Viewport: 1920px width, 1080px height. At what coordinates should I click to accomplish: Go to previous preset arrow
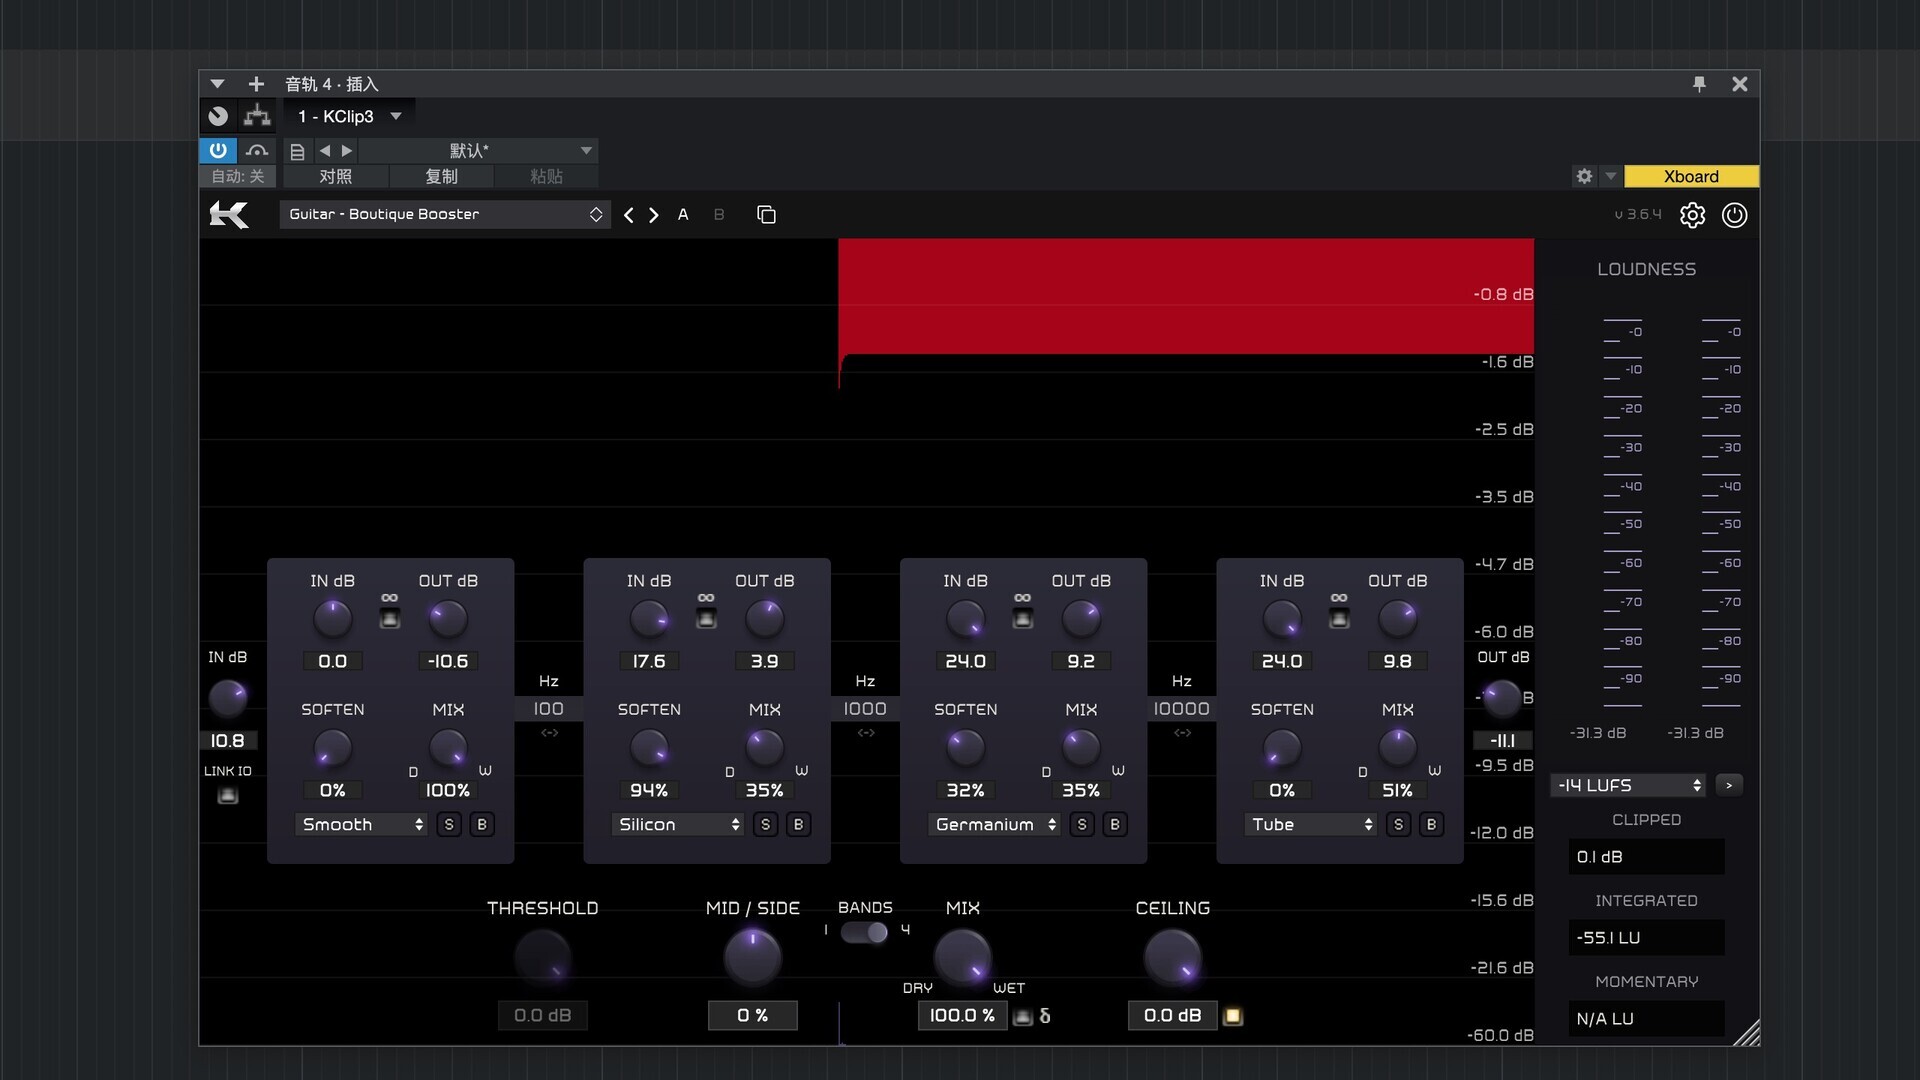click(628, 215)
